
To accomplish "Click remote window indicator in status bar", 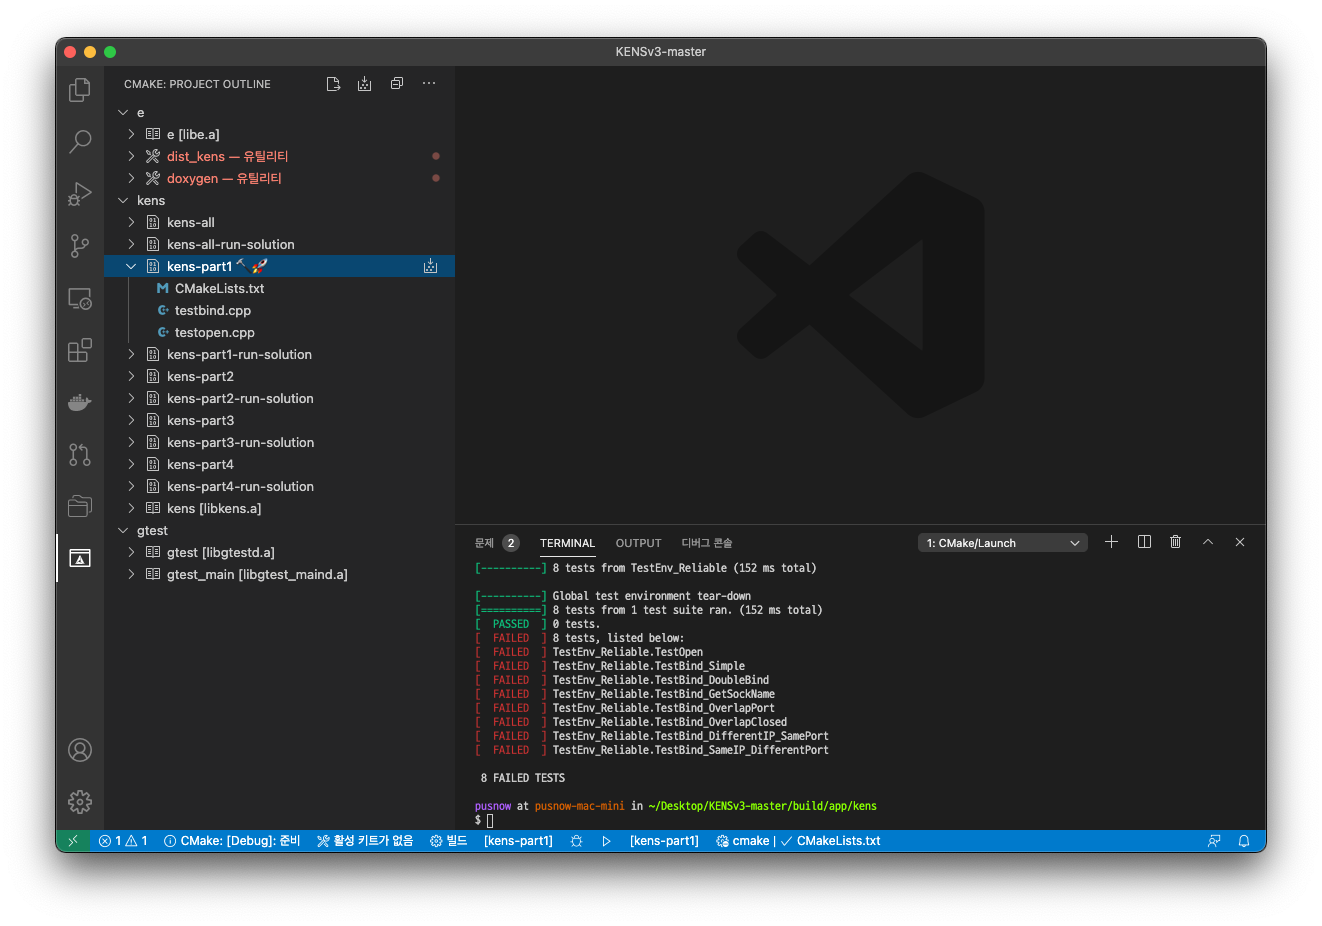I will [x=73, y=841].
